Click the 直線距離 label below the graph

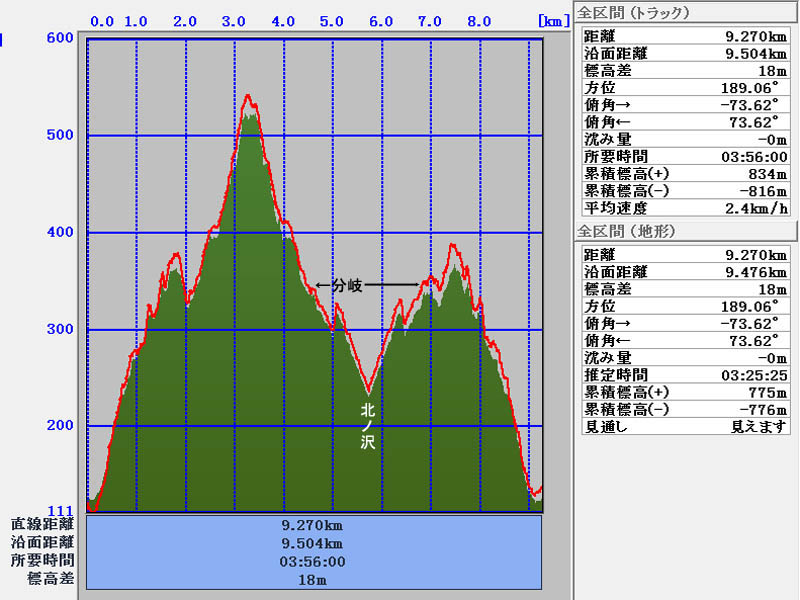42,523
